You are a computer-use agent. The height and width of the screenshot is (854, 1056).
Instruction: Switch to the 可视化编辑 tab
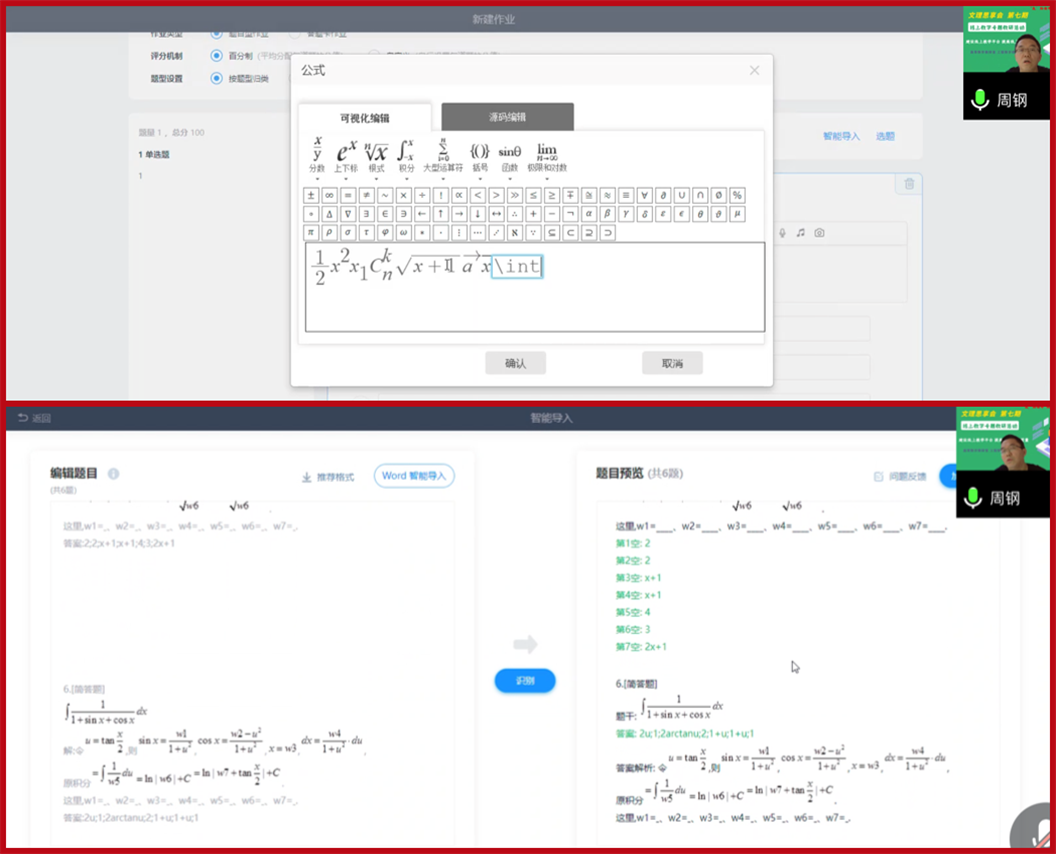click(x=365, y=117)
